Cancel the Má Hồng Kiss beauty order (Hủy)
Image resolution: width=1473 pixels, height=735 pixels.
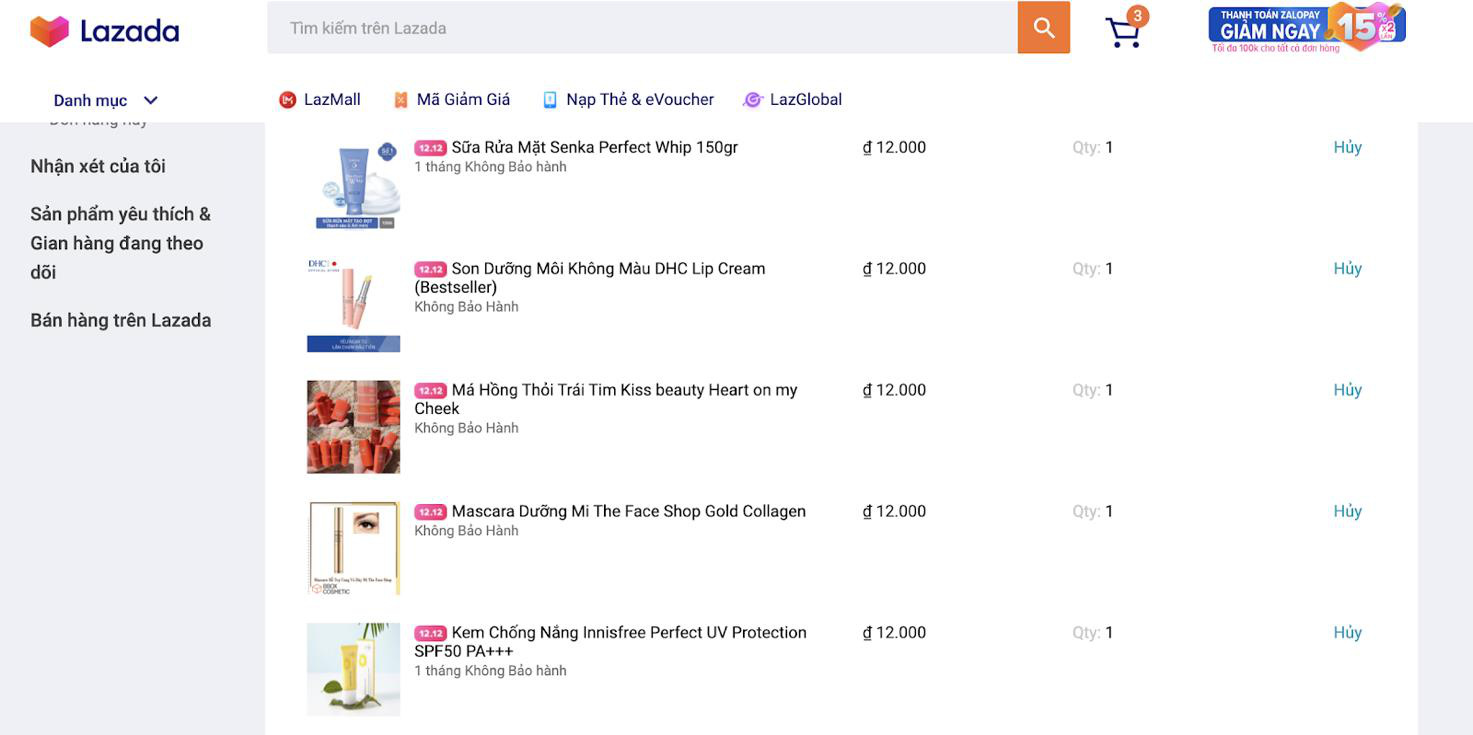pyautogui.click(x=1347, y=390)
